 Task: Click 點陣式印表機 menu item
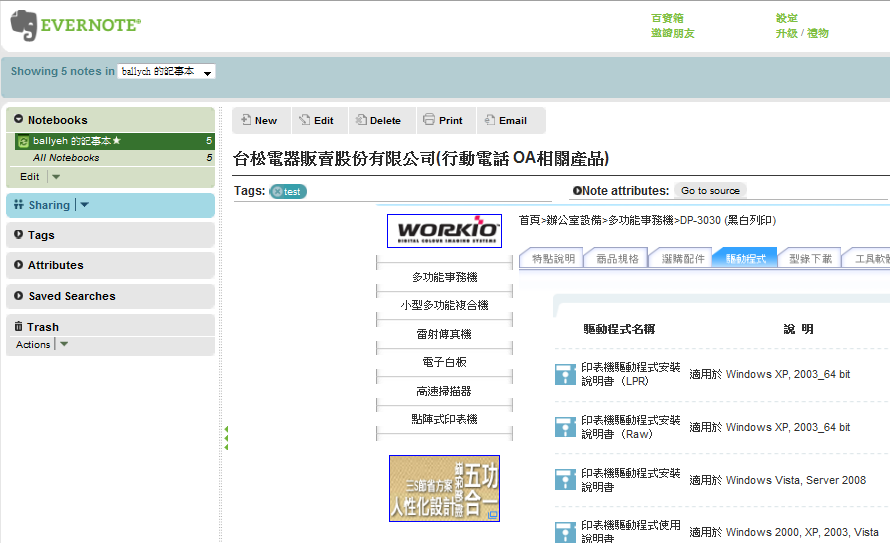click(444, 419)
